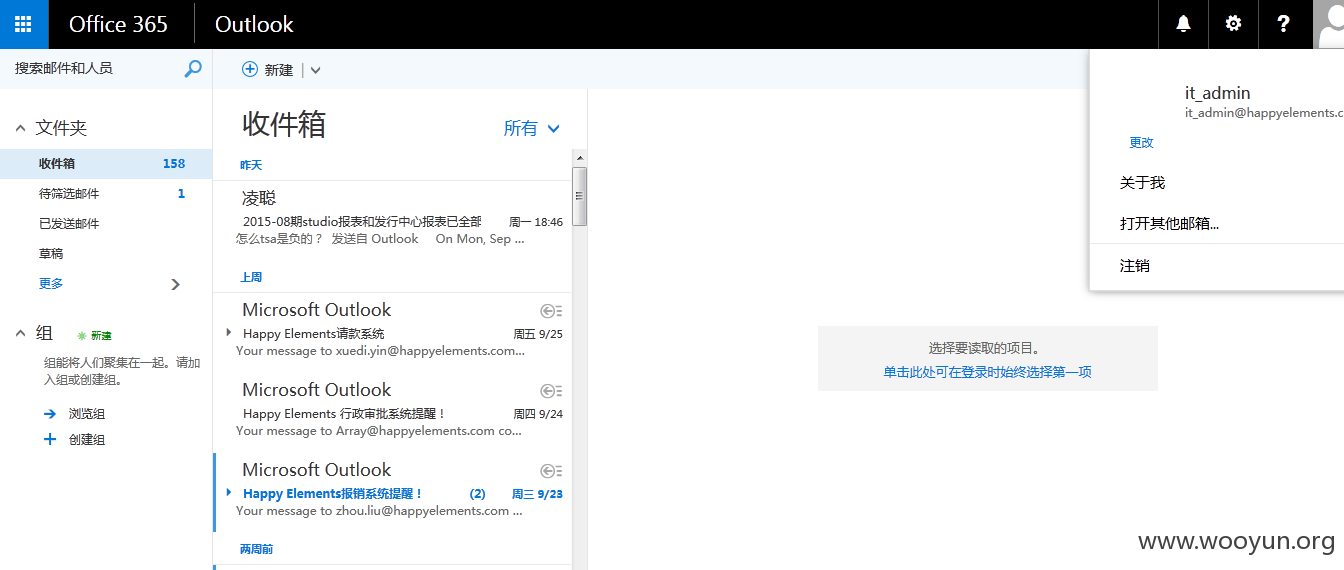This screenshot has width=1344, height=570.
Task: Select the 待筛选邮件 folder
Action: [106, 194]
